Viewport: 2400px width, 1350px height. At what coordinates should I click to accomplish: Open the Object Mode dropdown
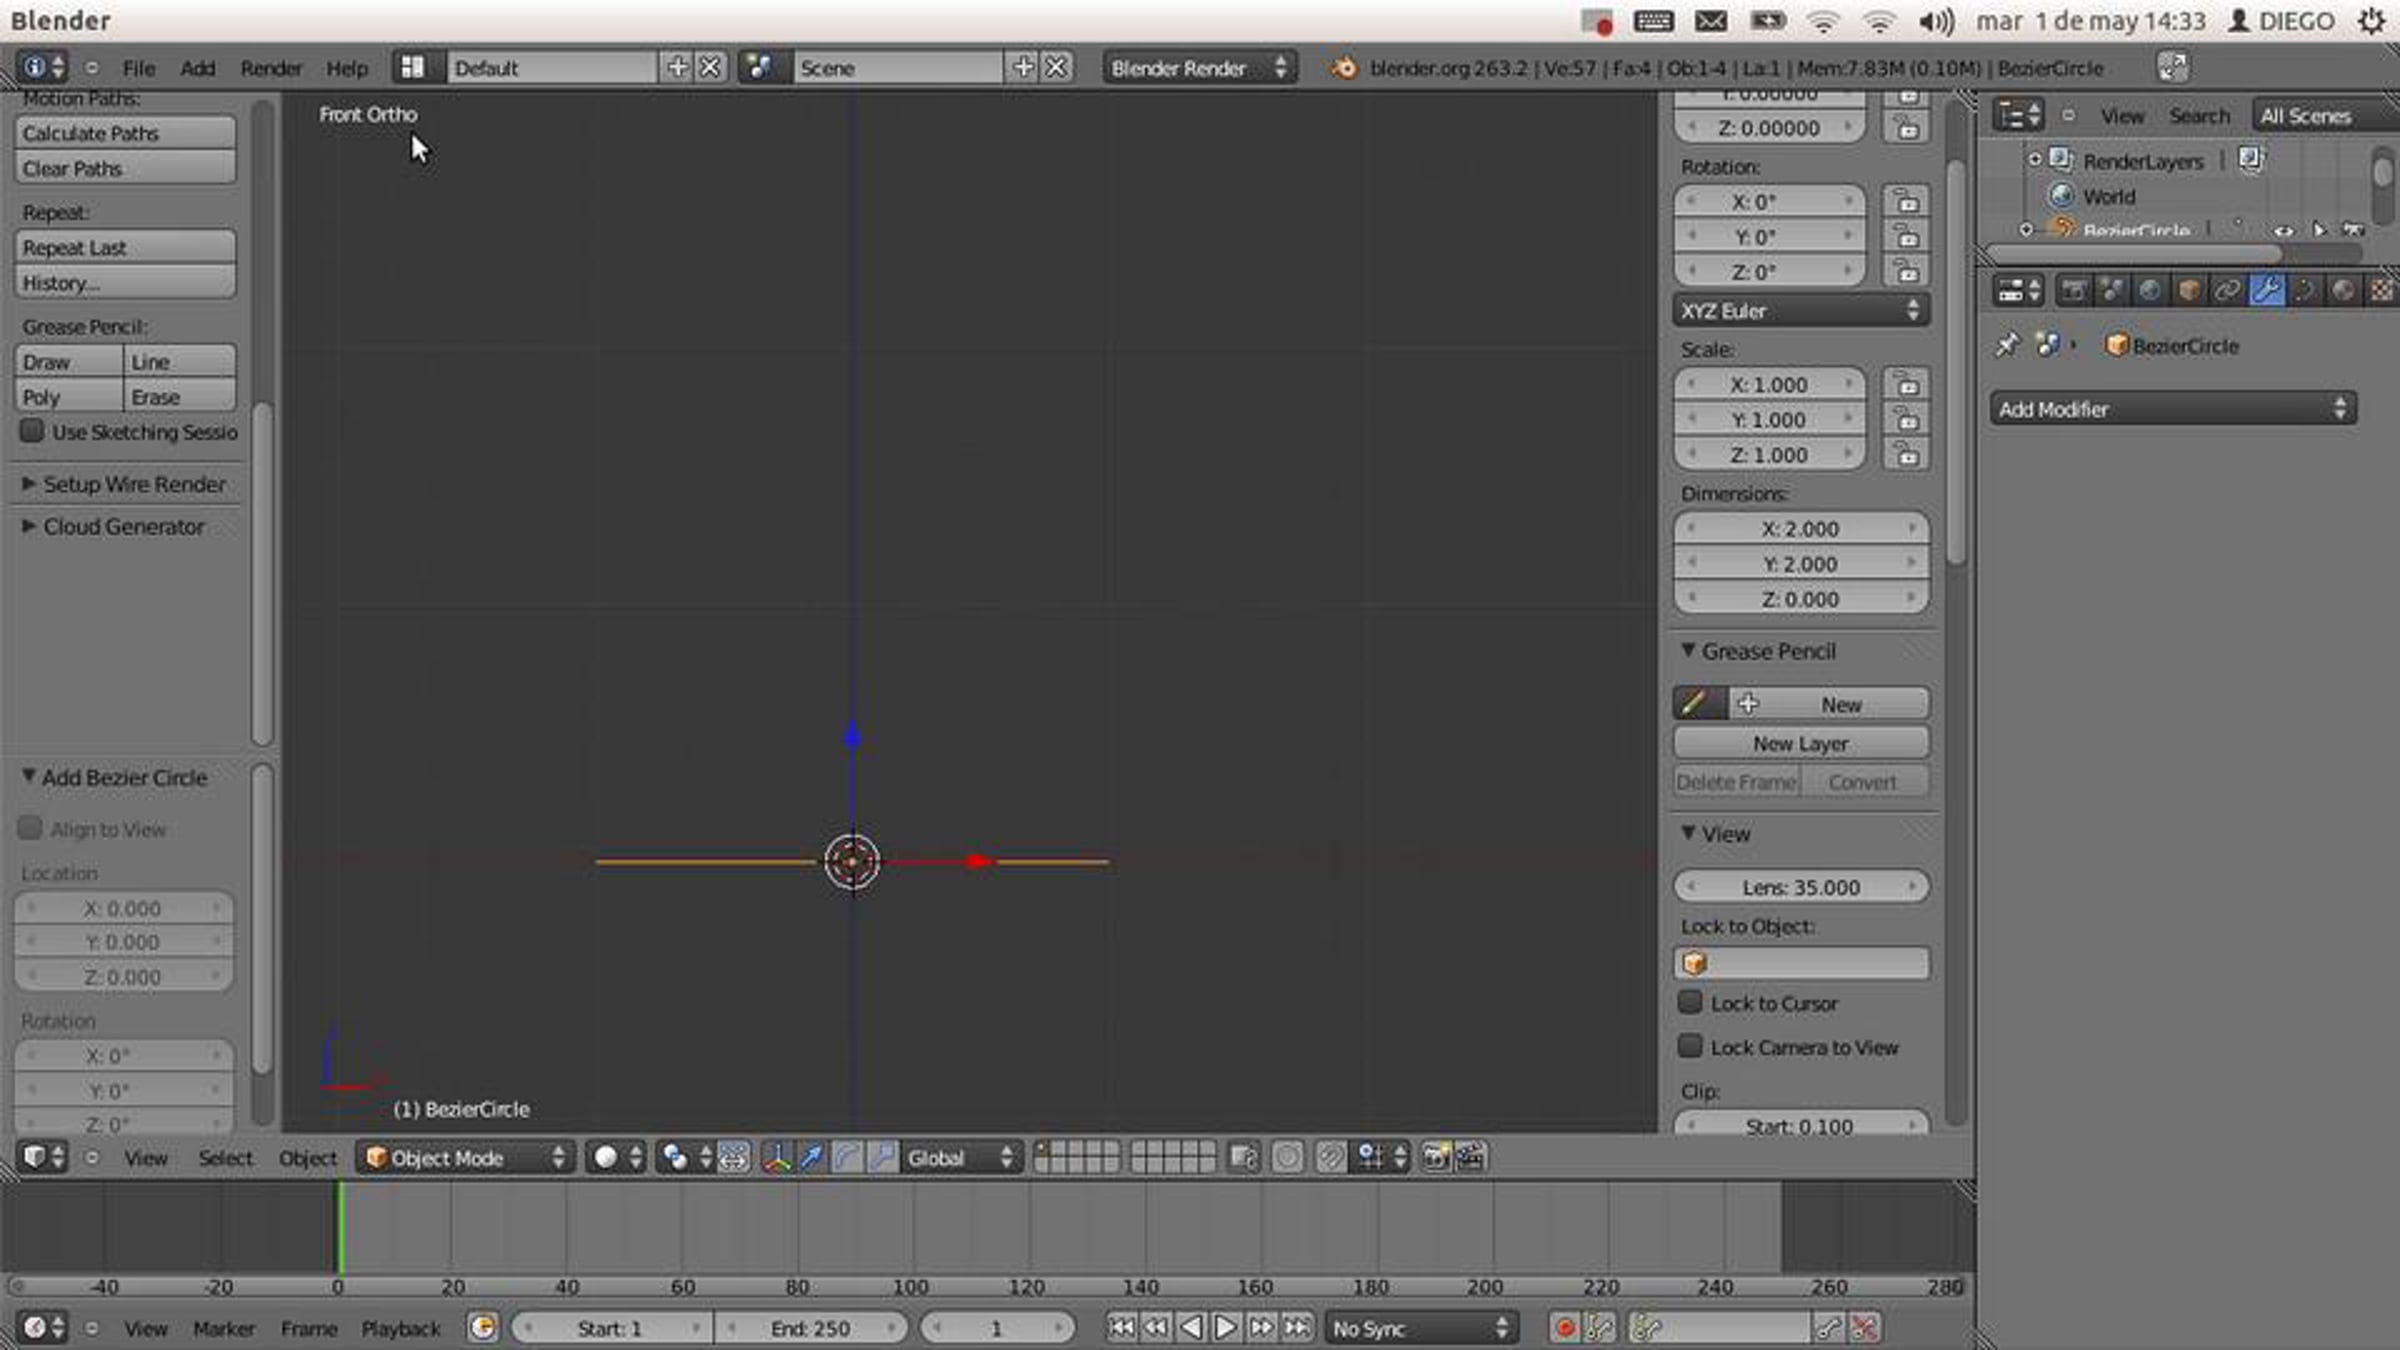[x=466, y=1158]
